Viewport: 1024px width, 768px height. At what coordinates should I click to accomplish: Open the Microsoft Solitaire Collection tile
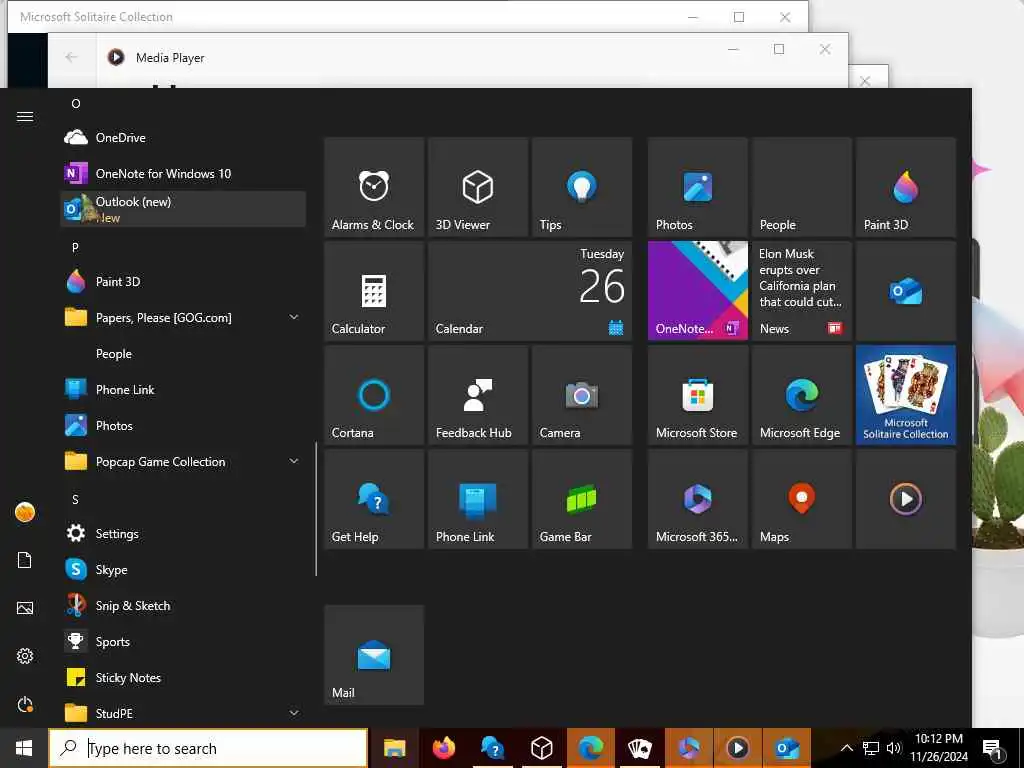pyautogui.click(x=906, y=395)
